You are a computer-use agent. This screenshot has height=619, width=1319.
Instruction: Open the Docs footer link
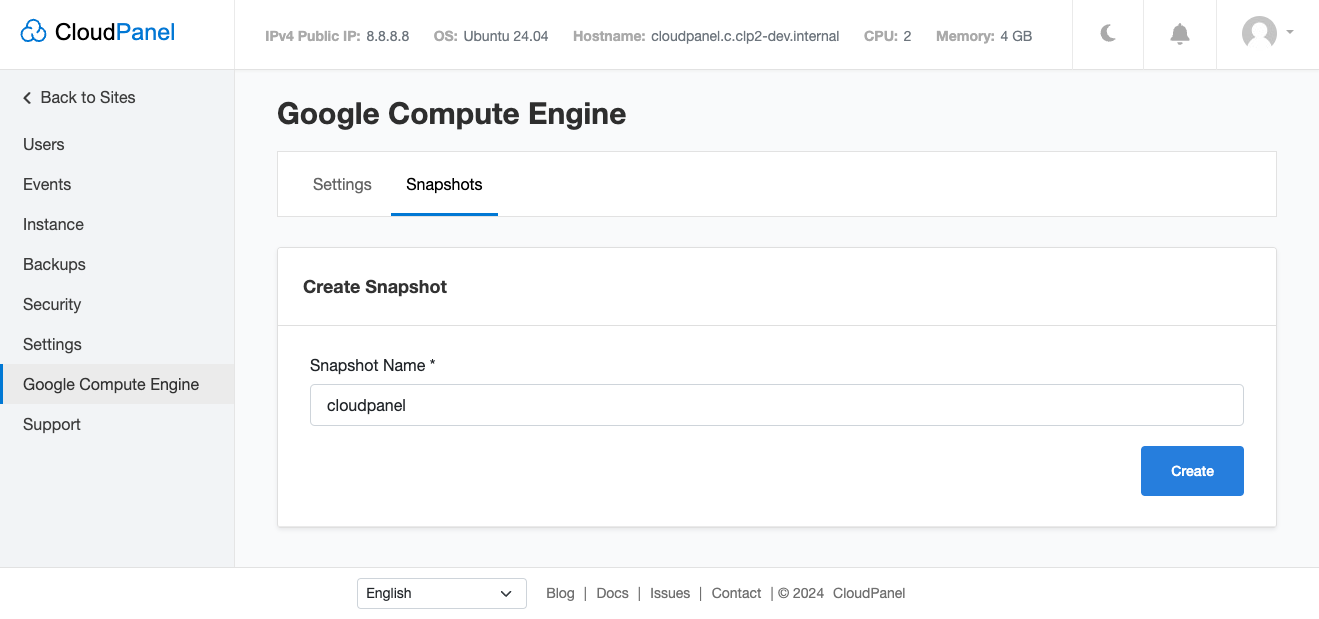point(612,593)
